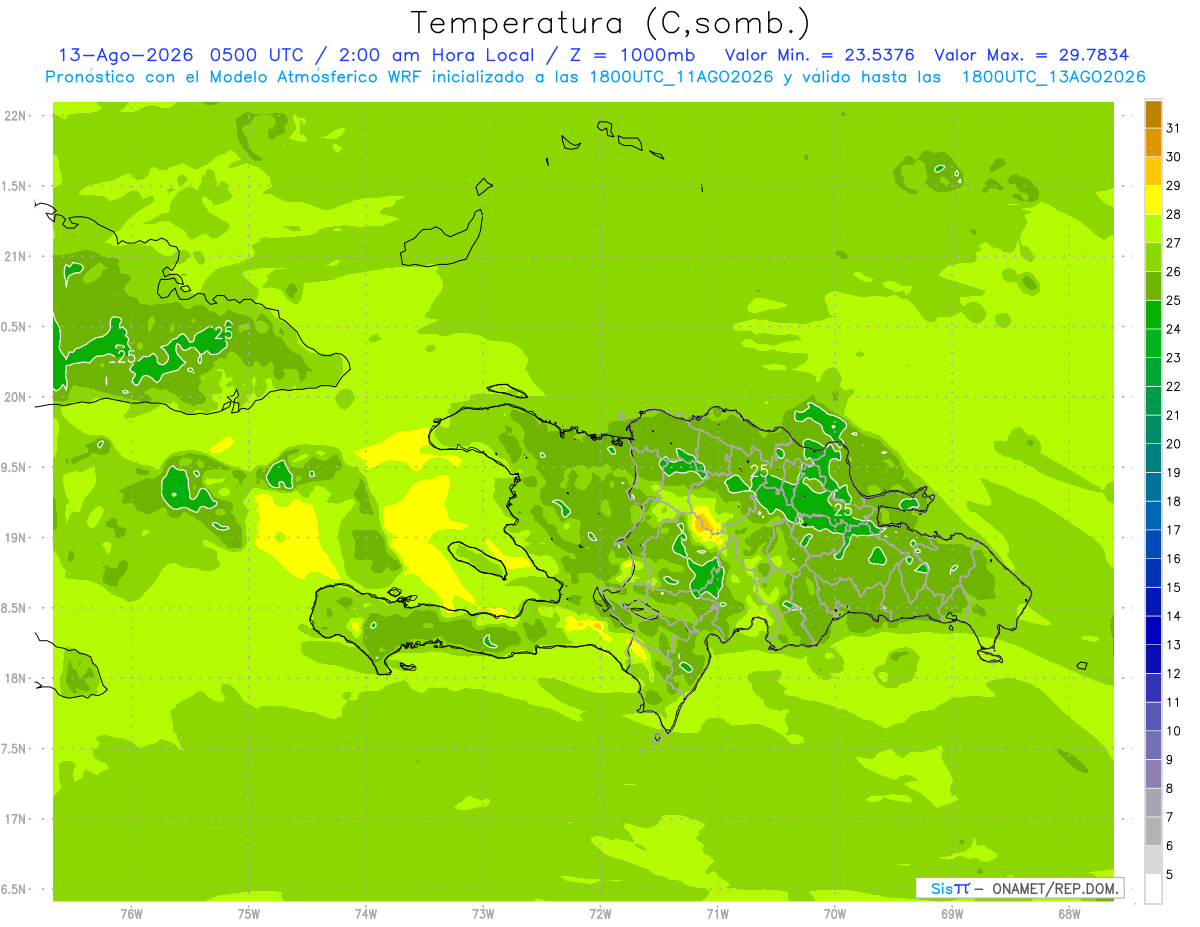The height and width of the screenshot is (927, 1200).
Task: Click dark orange swatch above 31 on scale
Action: pos(1153,114)
